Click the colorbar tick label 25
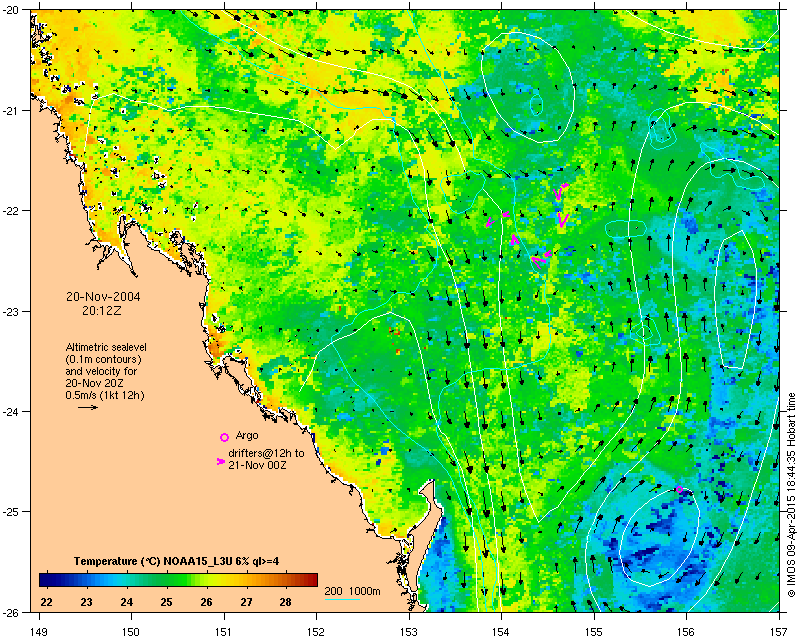Screen dimensions: 800x640 (x=166, y=602)
